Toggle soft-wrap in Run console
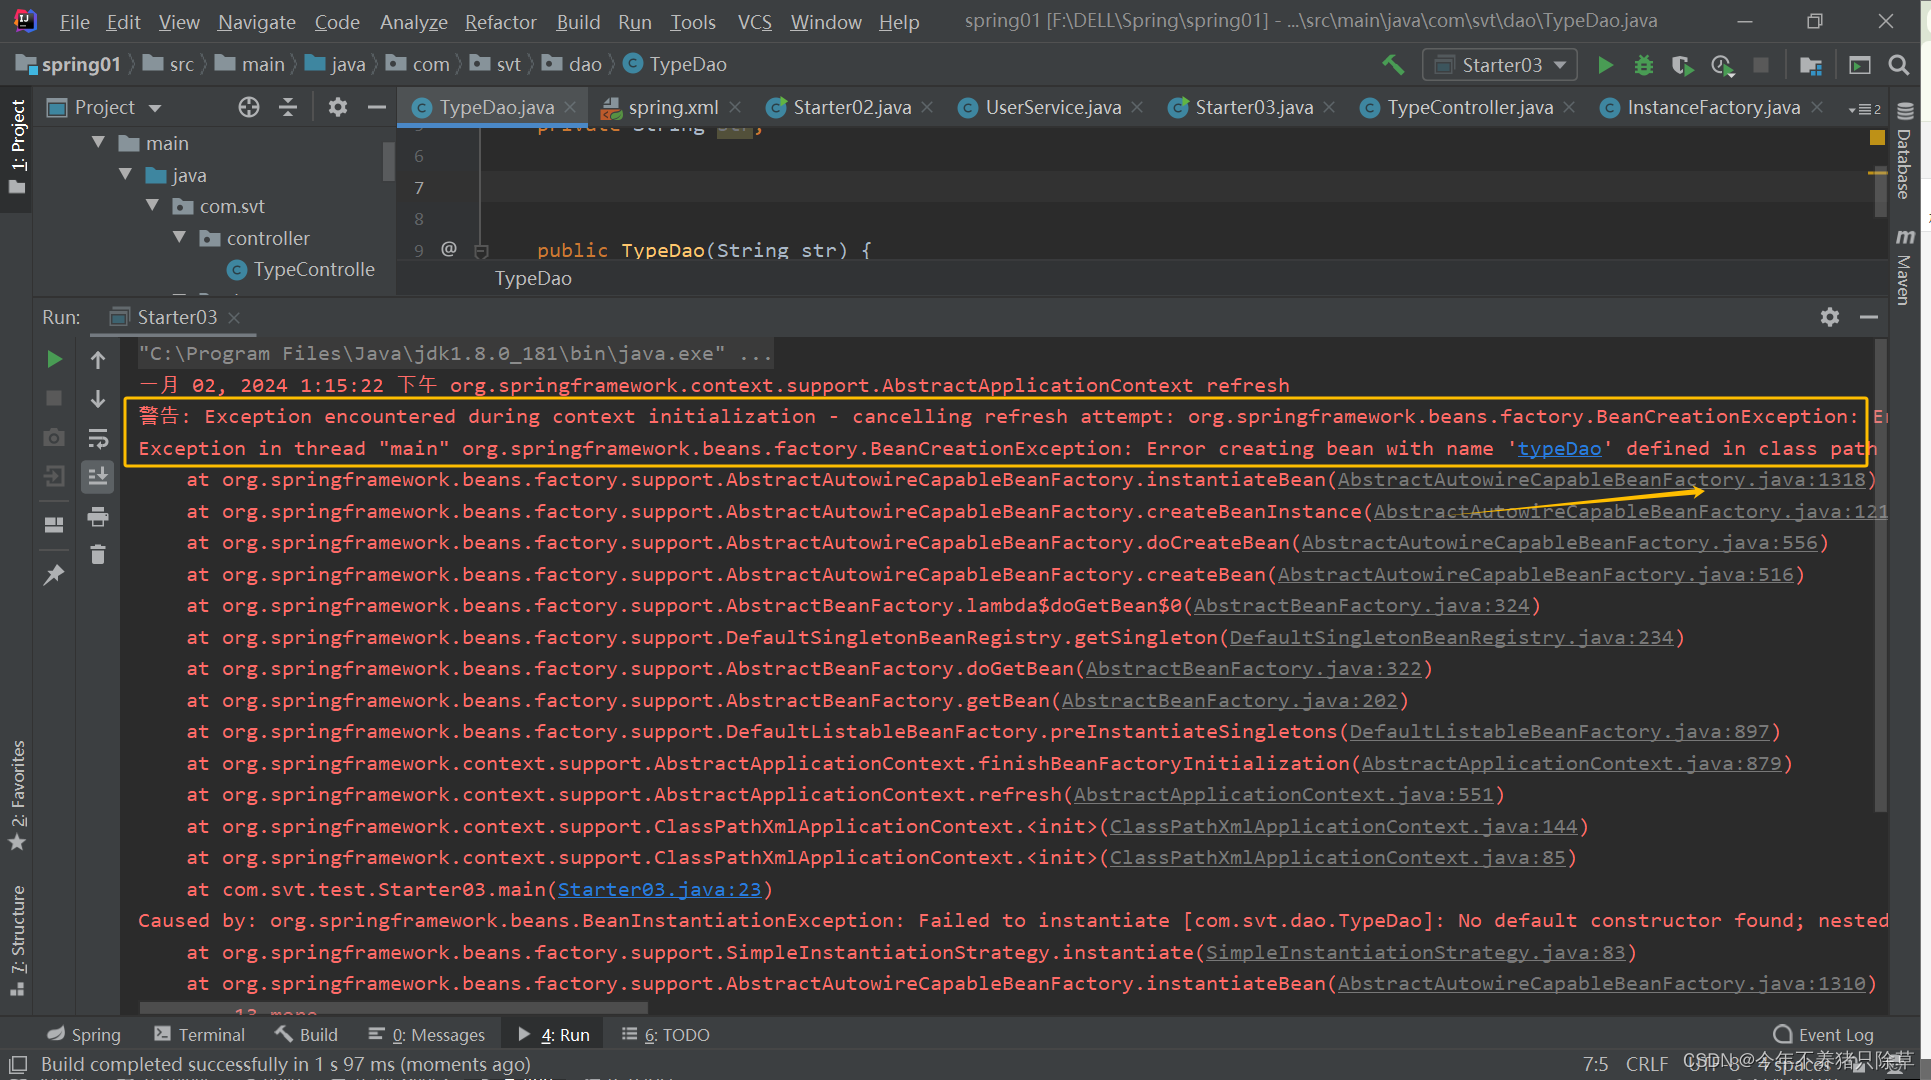1931x1080 pixels. coord(98,438)
